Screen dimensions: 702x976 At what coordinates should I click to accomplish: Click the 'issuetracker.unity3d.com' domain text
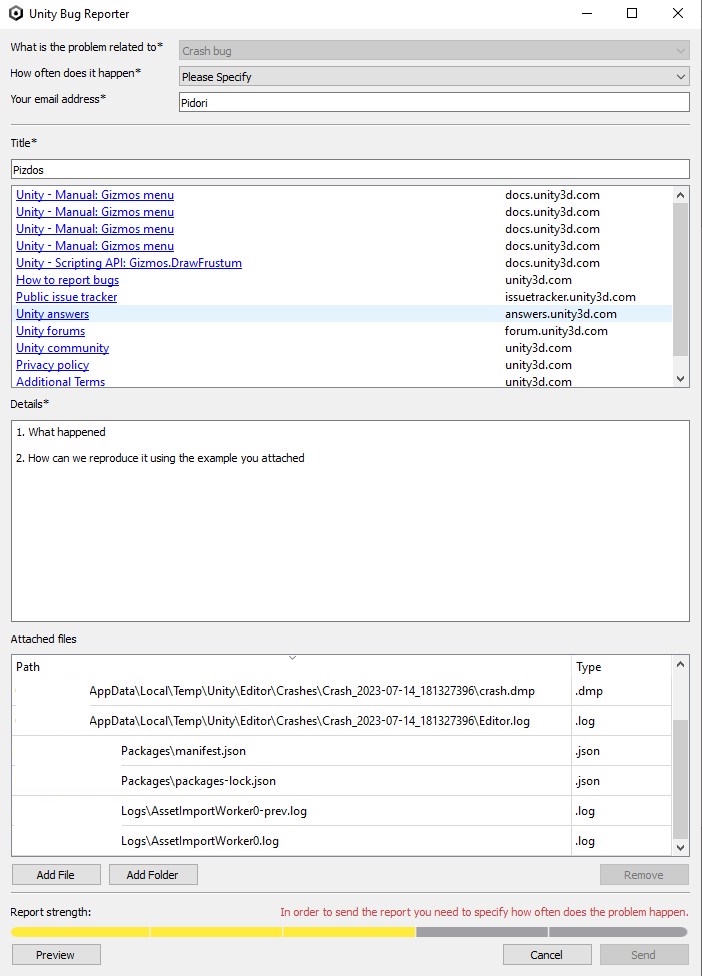pos(570,297)
